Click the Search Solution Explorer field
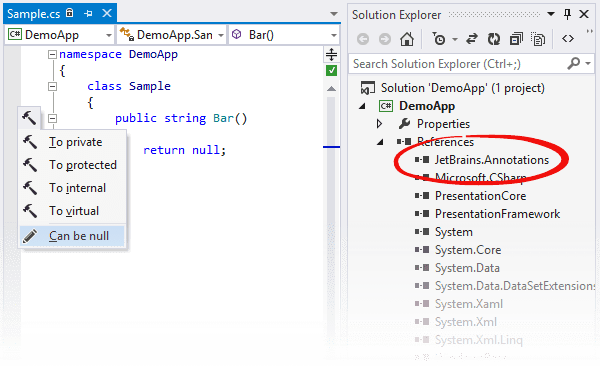Image resolution: width=600 pixels, height=367 pixels. tap(459, 64)
